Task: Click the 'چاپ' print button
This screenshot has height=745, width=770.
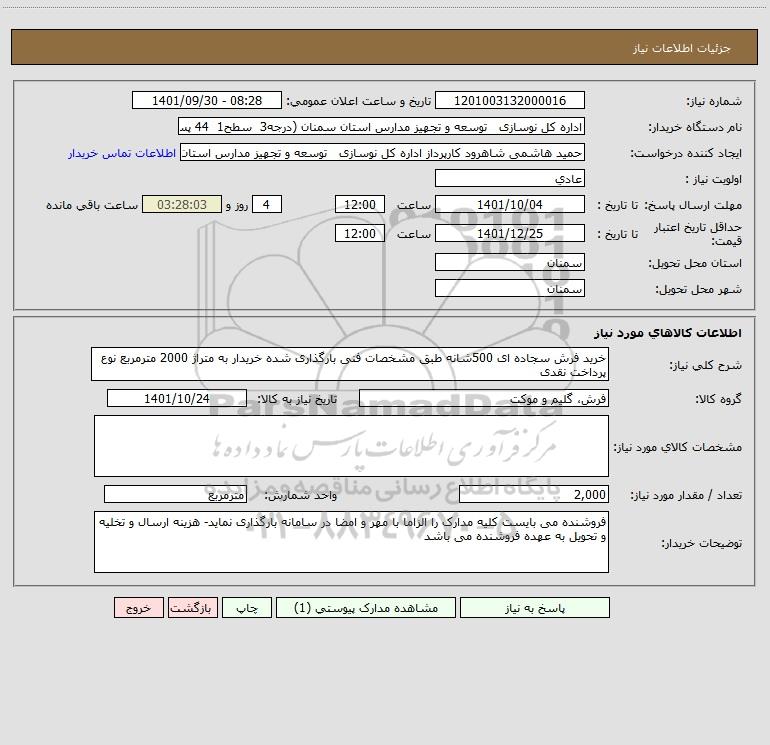Action: coord(247,608)
